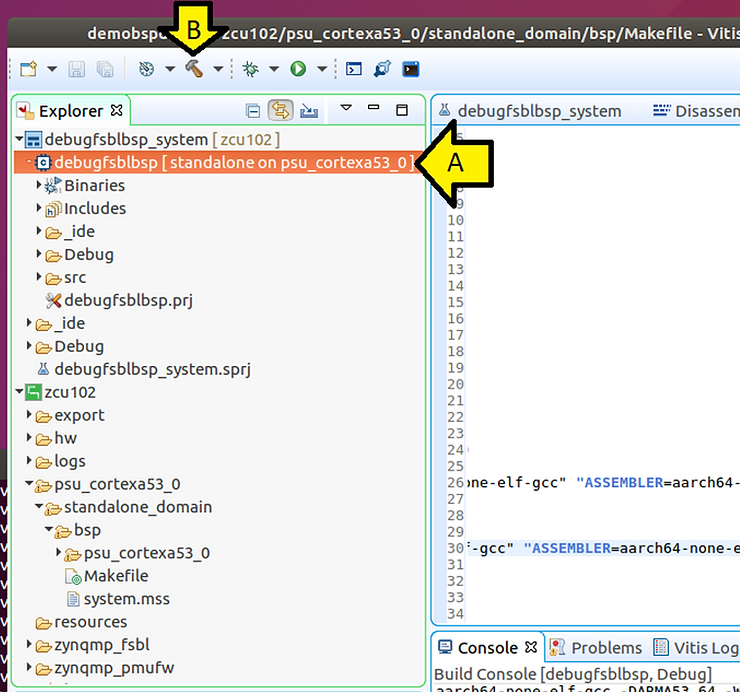Click the focus-on-active-task icon in Explorer header
The width and height of the screenshot is (740, 692).
click(x=309, y=110)
